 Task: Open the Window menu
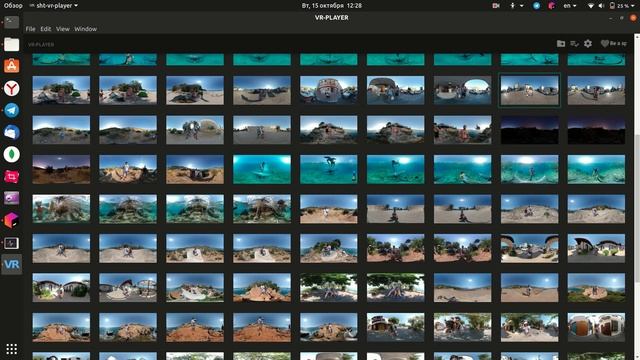[85, 29]
